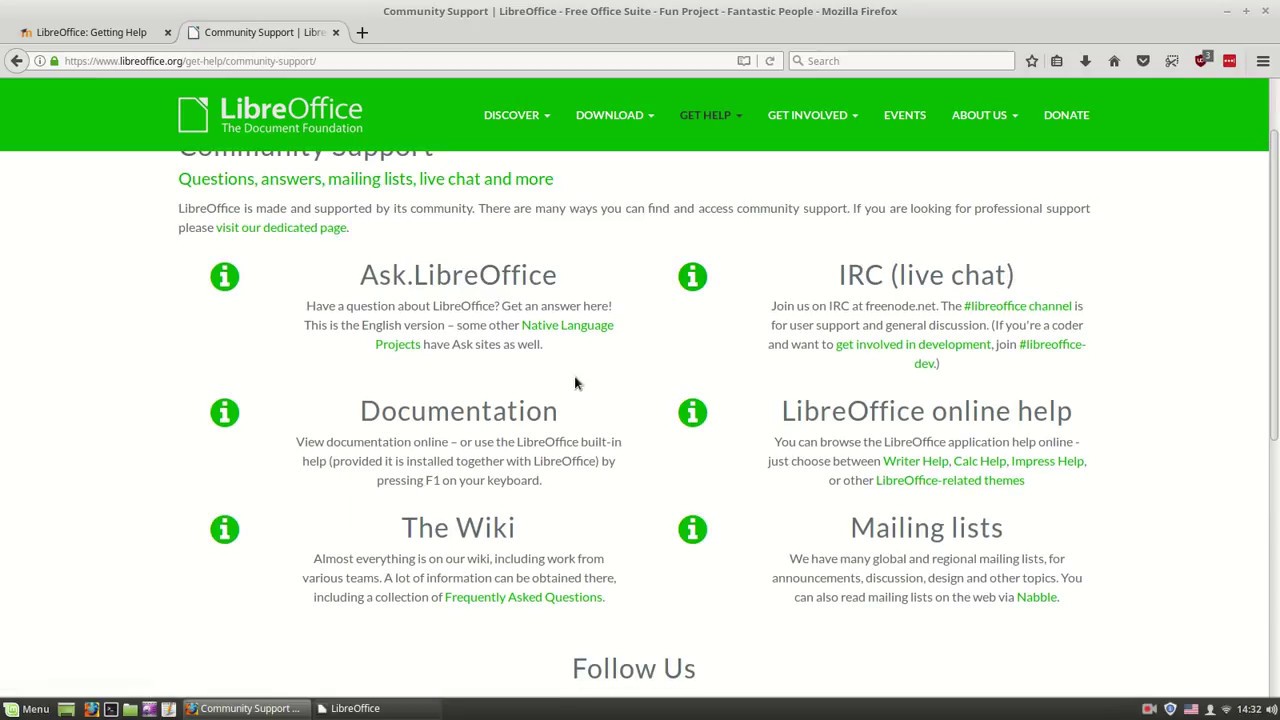The image size is (1280, 720).
Task: Click the info icon beside Ask.LibreOffice
Action: click(225, 276)
